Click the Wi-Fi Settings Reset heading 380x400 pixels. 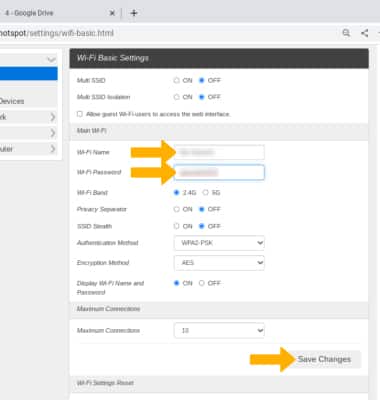coord(105,383)
